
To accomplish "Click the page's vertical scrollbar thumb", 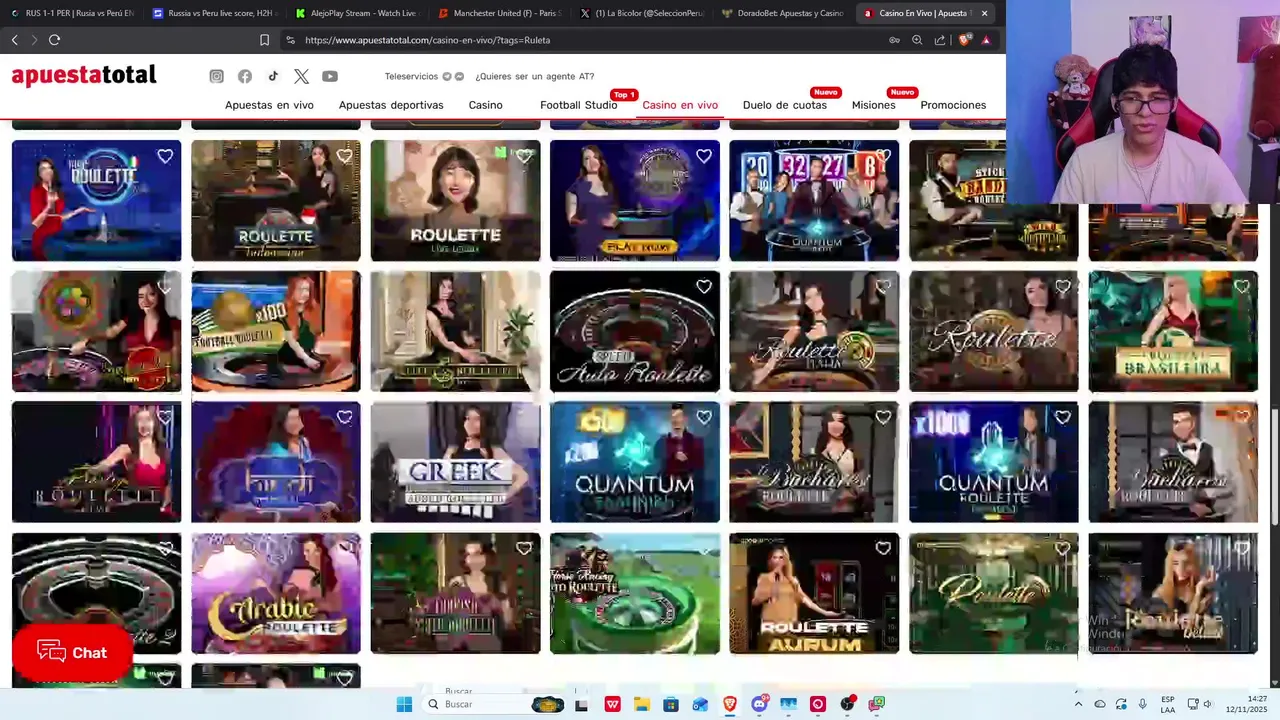I will tap(1274, 466).
